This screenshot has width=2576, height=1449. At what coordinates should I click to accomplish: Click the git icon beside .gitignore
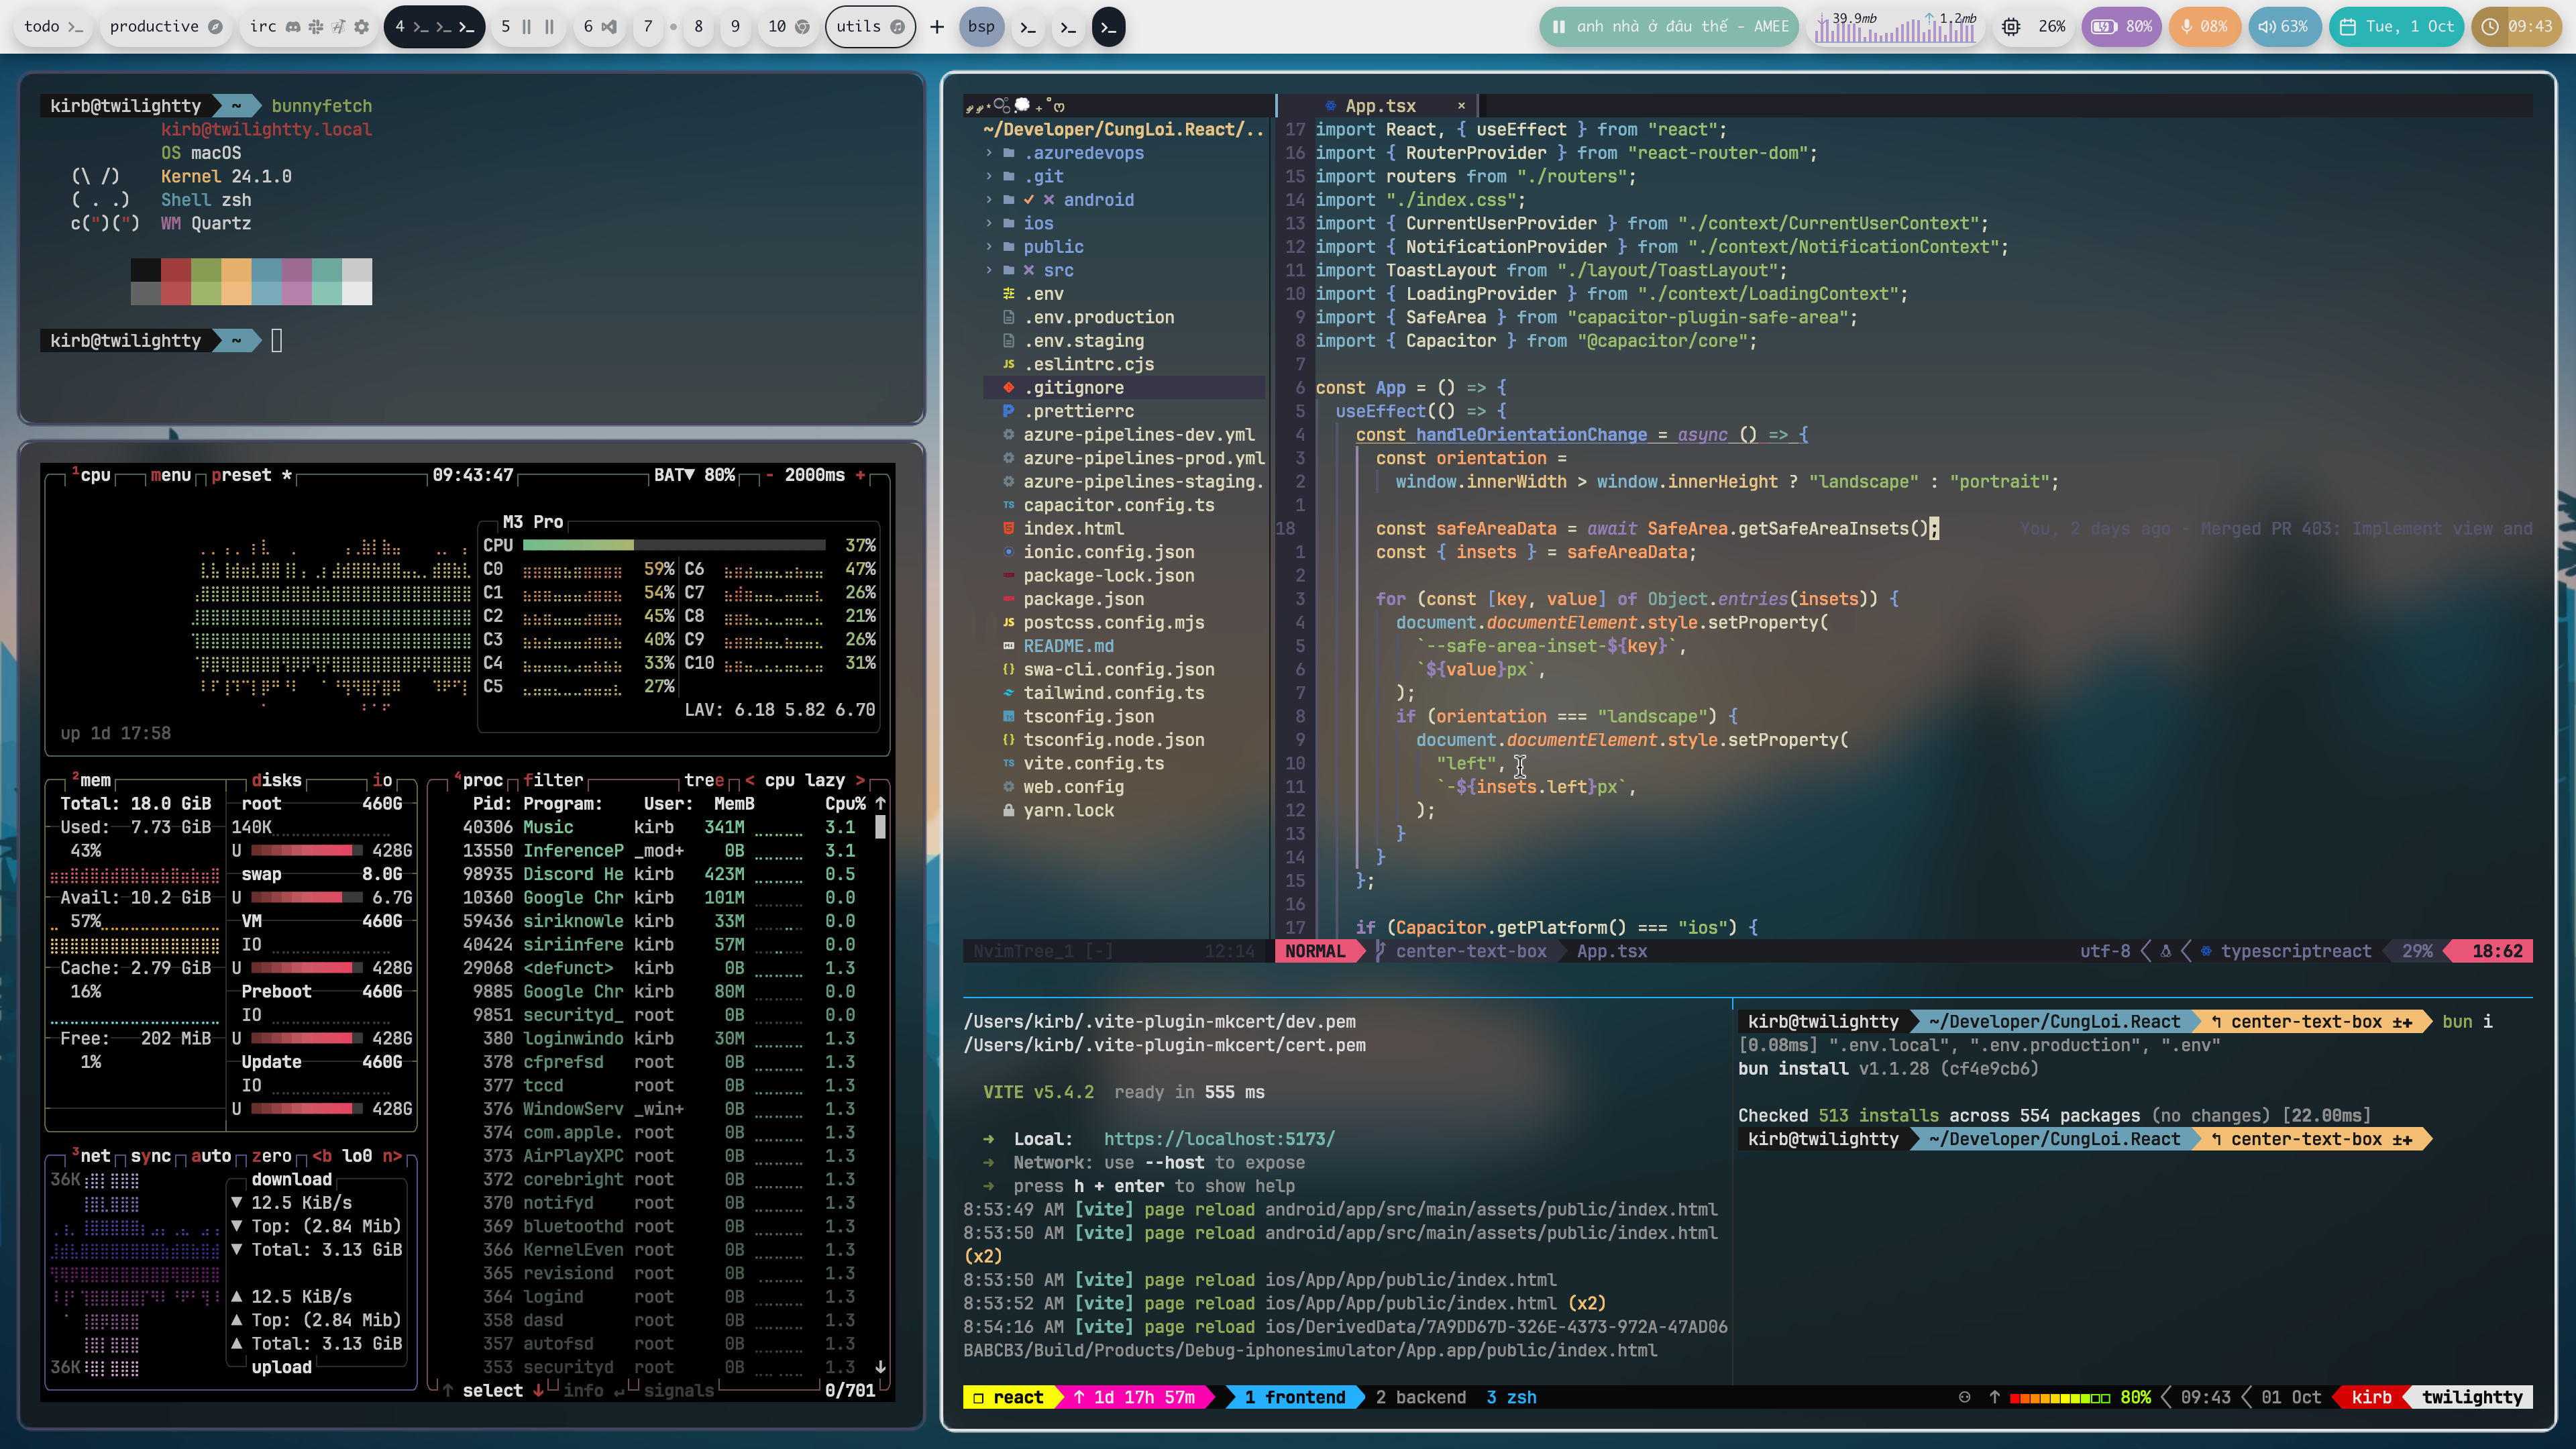(x=1009, y=388)
